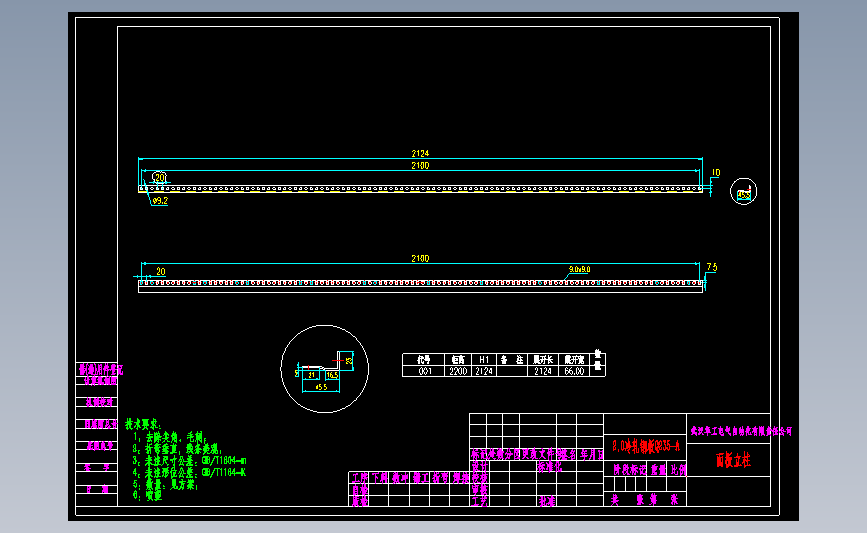Click the GB/T1184-K tolerance note line
Image resolution: width=867 pixels, height=533 pixels.
point(189,473)
